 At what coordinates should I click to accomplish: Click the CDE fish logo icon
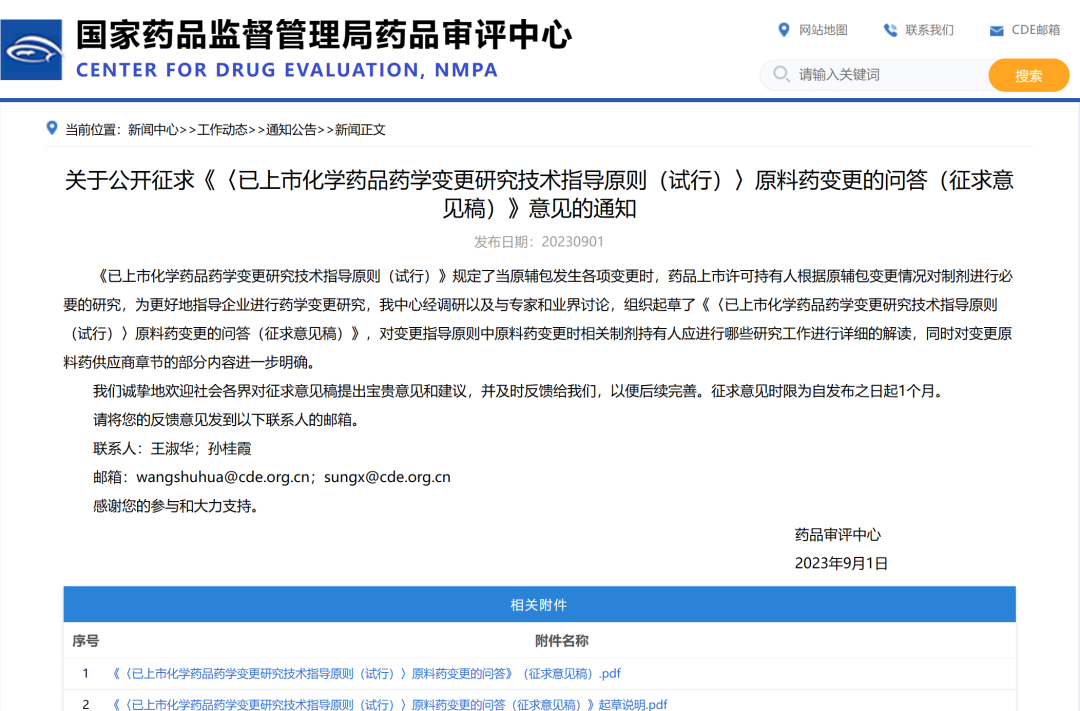[x=32, y=50]
